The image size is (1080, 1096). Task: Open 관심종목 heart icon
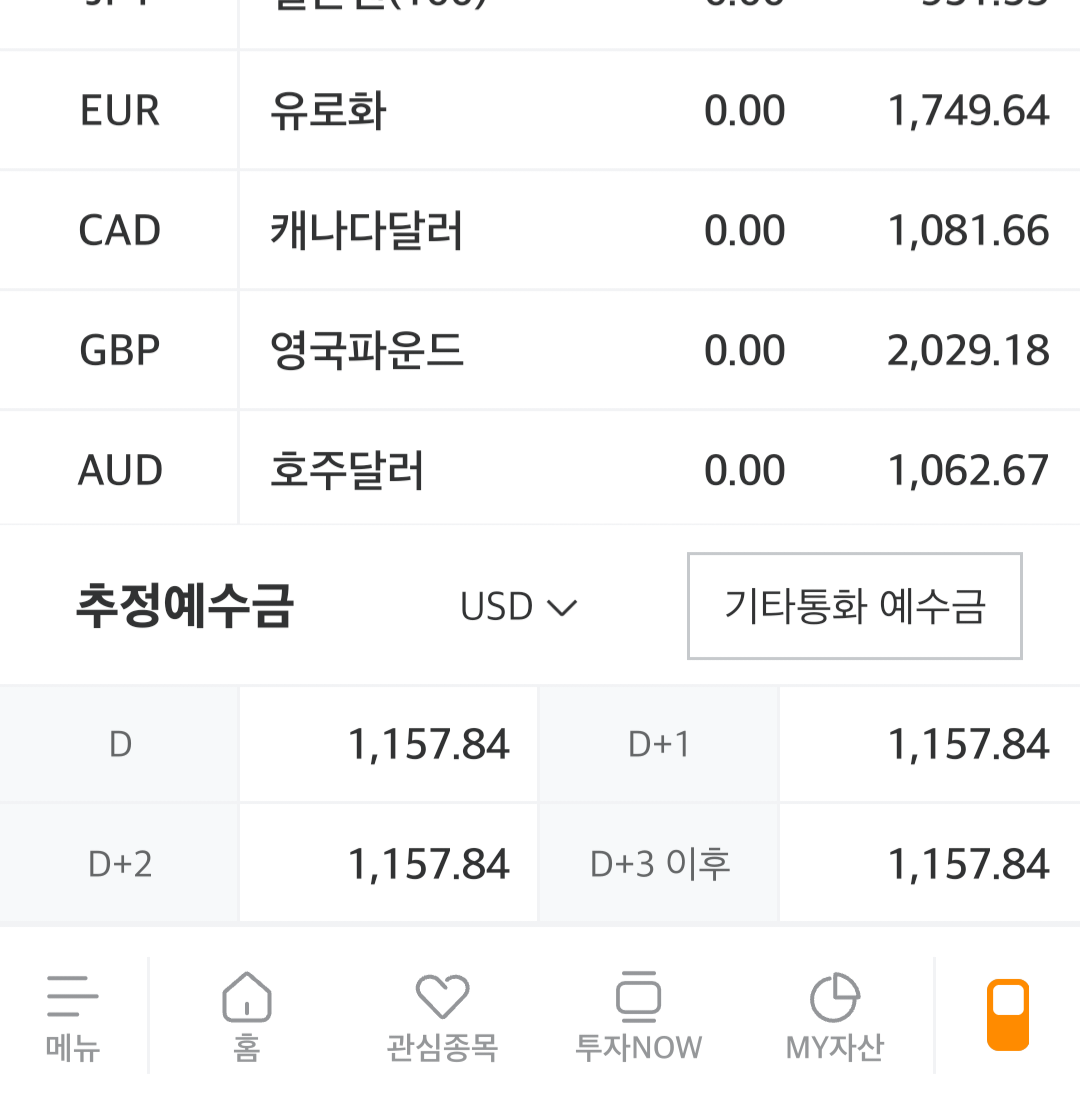click(x=442, y=996)
